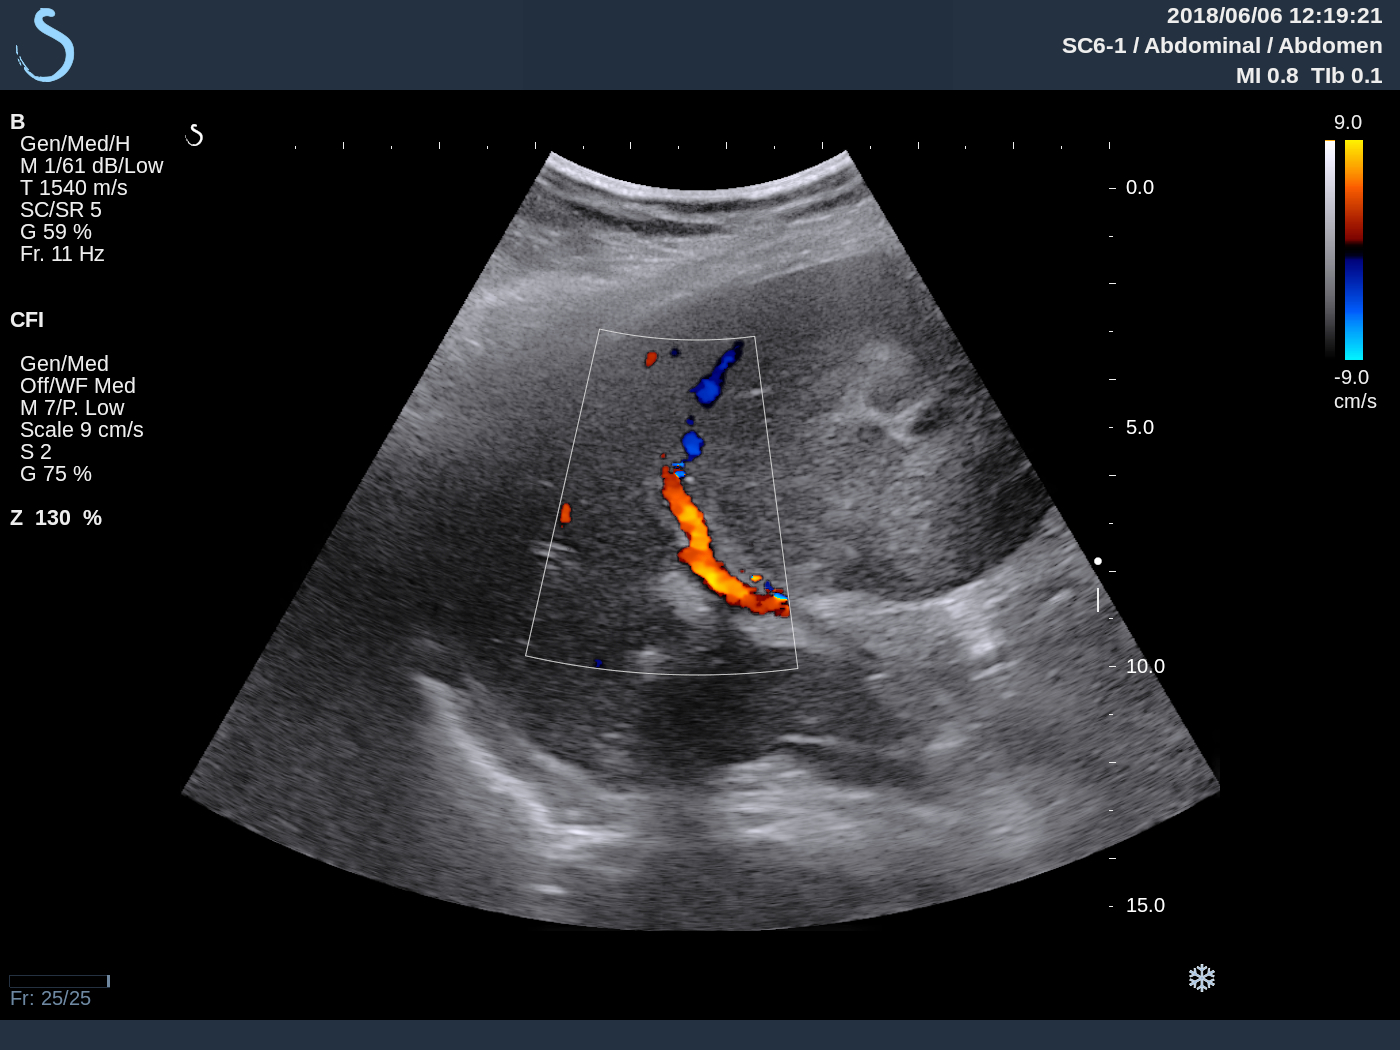Click the cine loop progress bar
The width and height of the screenshot is (1400, 1050).
(x=58, y=981)
